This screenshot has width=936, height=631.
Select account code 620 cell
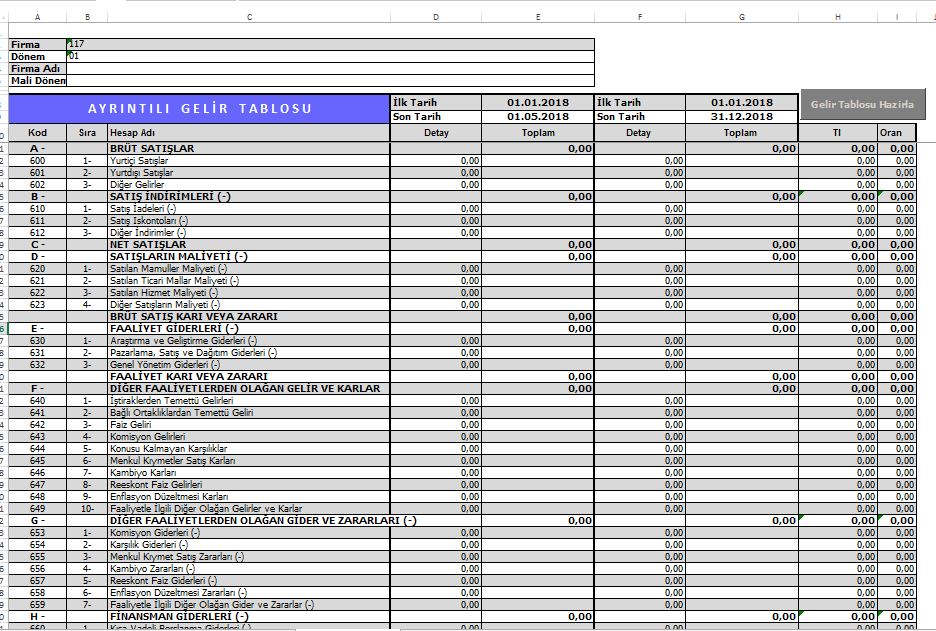[37, 268]
